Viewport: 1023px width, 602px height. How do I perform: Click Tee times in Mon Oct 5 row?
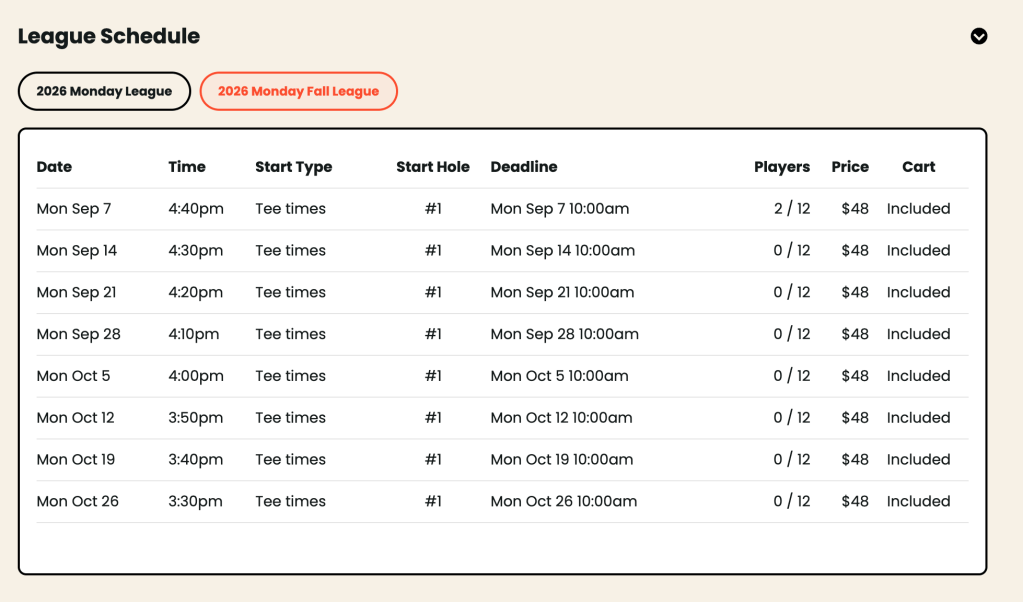[x=290, y=376]
